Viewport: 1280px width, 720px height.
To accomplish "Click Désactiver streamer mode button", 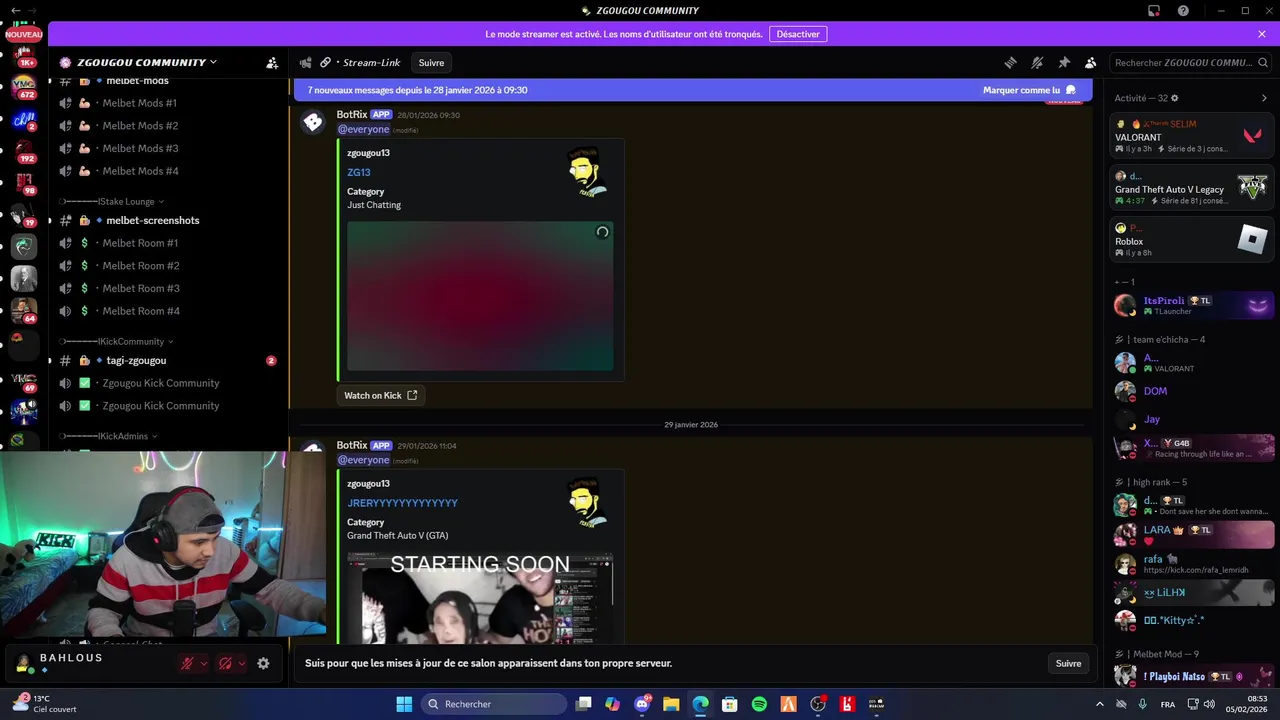I will pyautogui.click(x=798, y=34).
